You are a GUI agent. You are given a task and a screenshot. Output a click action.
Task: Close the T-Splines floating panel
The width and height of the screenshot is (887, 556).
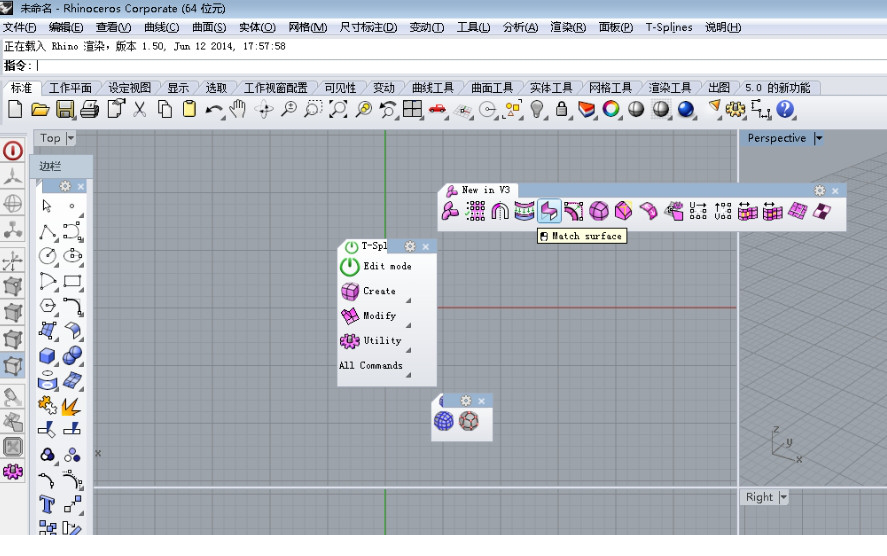point(425,247)
